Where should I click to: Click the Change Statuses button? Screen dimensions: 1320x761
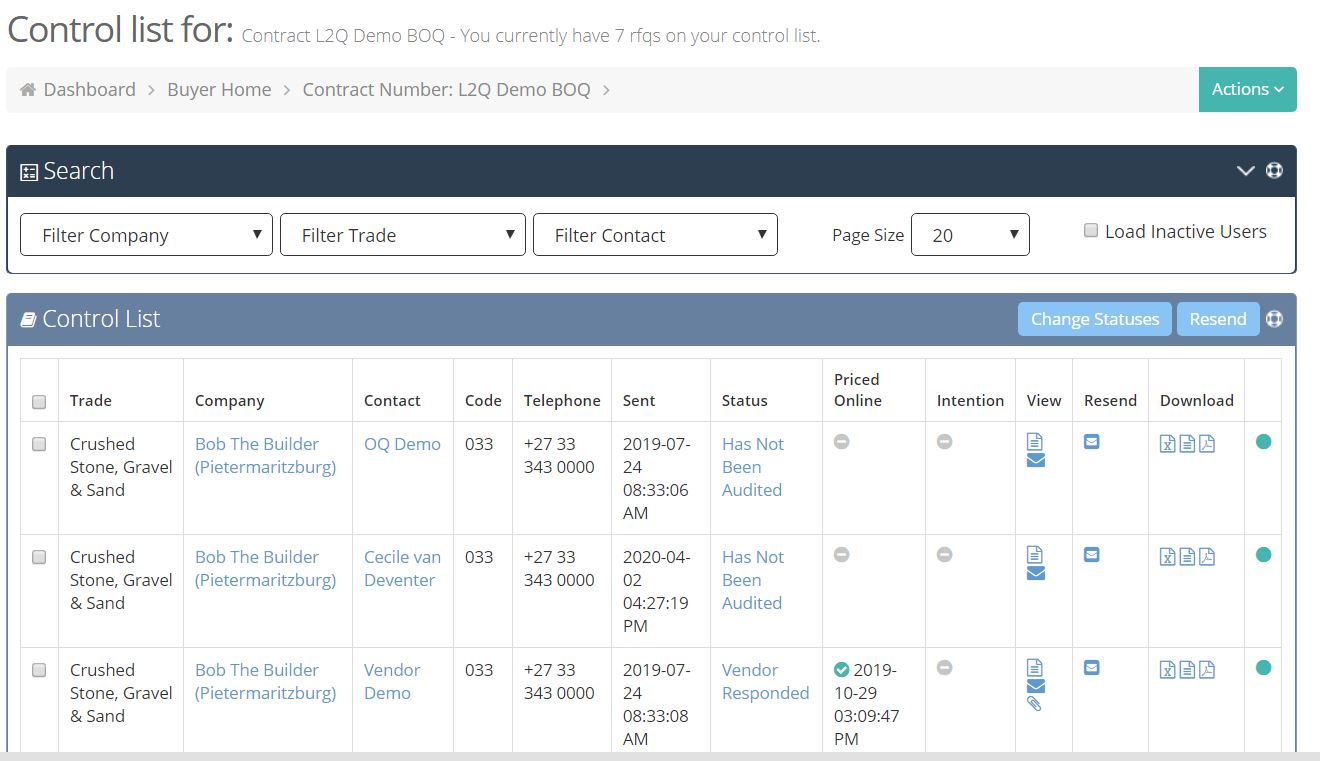(1095, 319)
